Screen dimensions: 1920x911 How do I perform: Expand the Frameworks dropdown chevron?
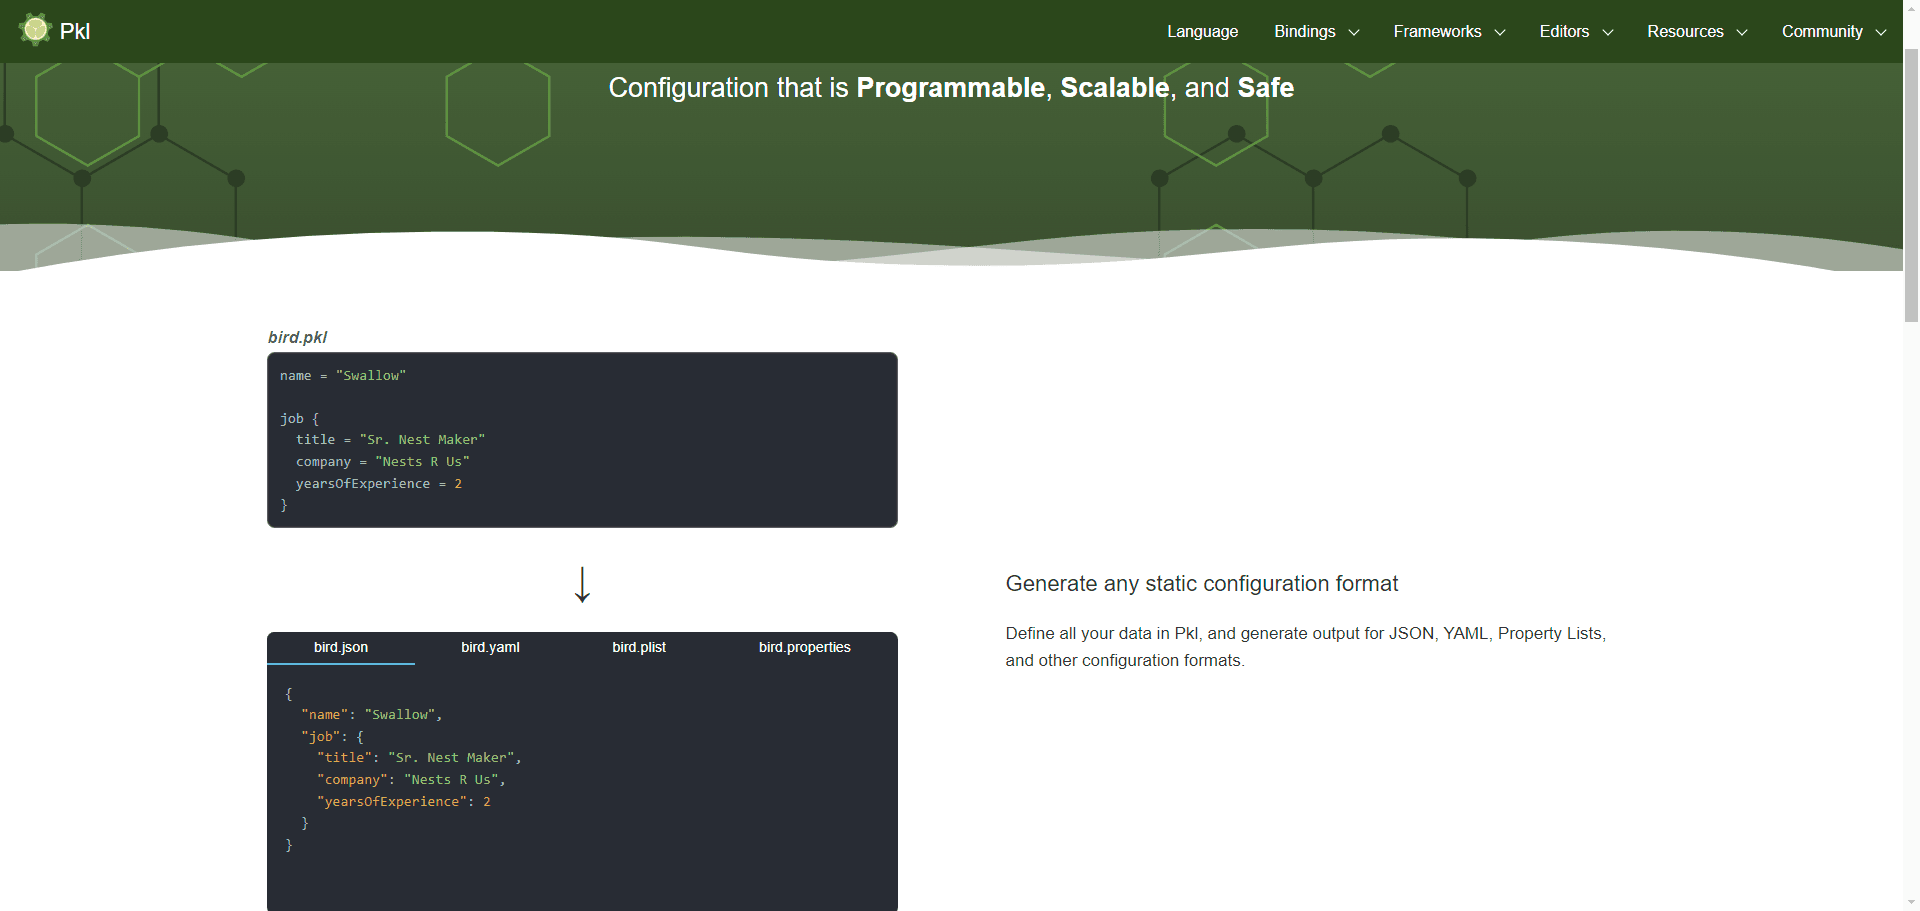point(1500,32)
